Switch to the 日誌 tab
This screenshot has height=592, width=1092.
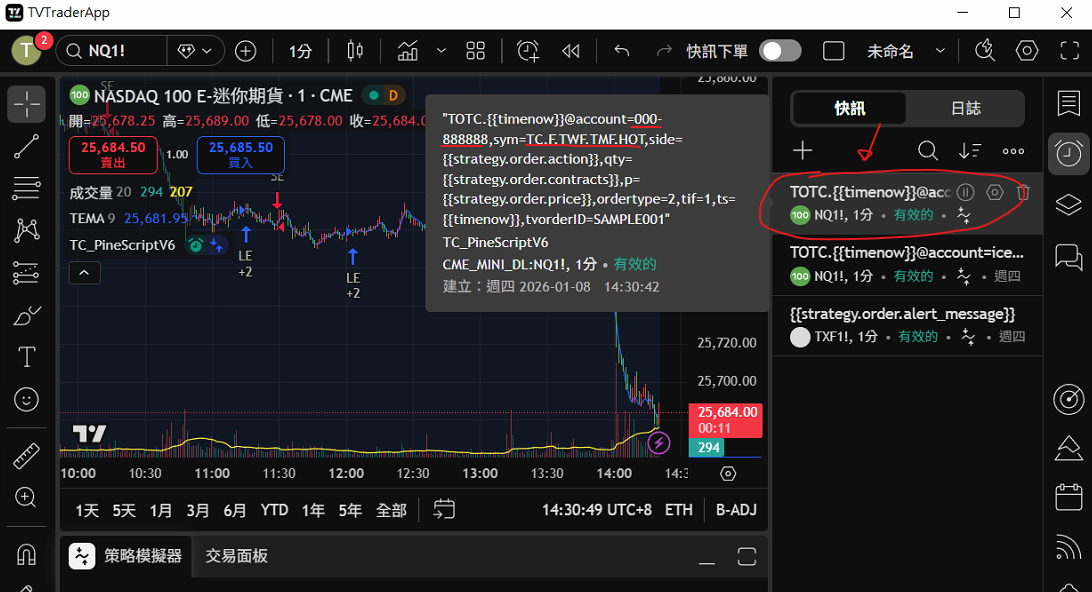pos(965,108)
